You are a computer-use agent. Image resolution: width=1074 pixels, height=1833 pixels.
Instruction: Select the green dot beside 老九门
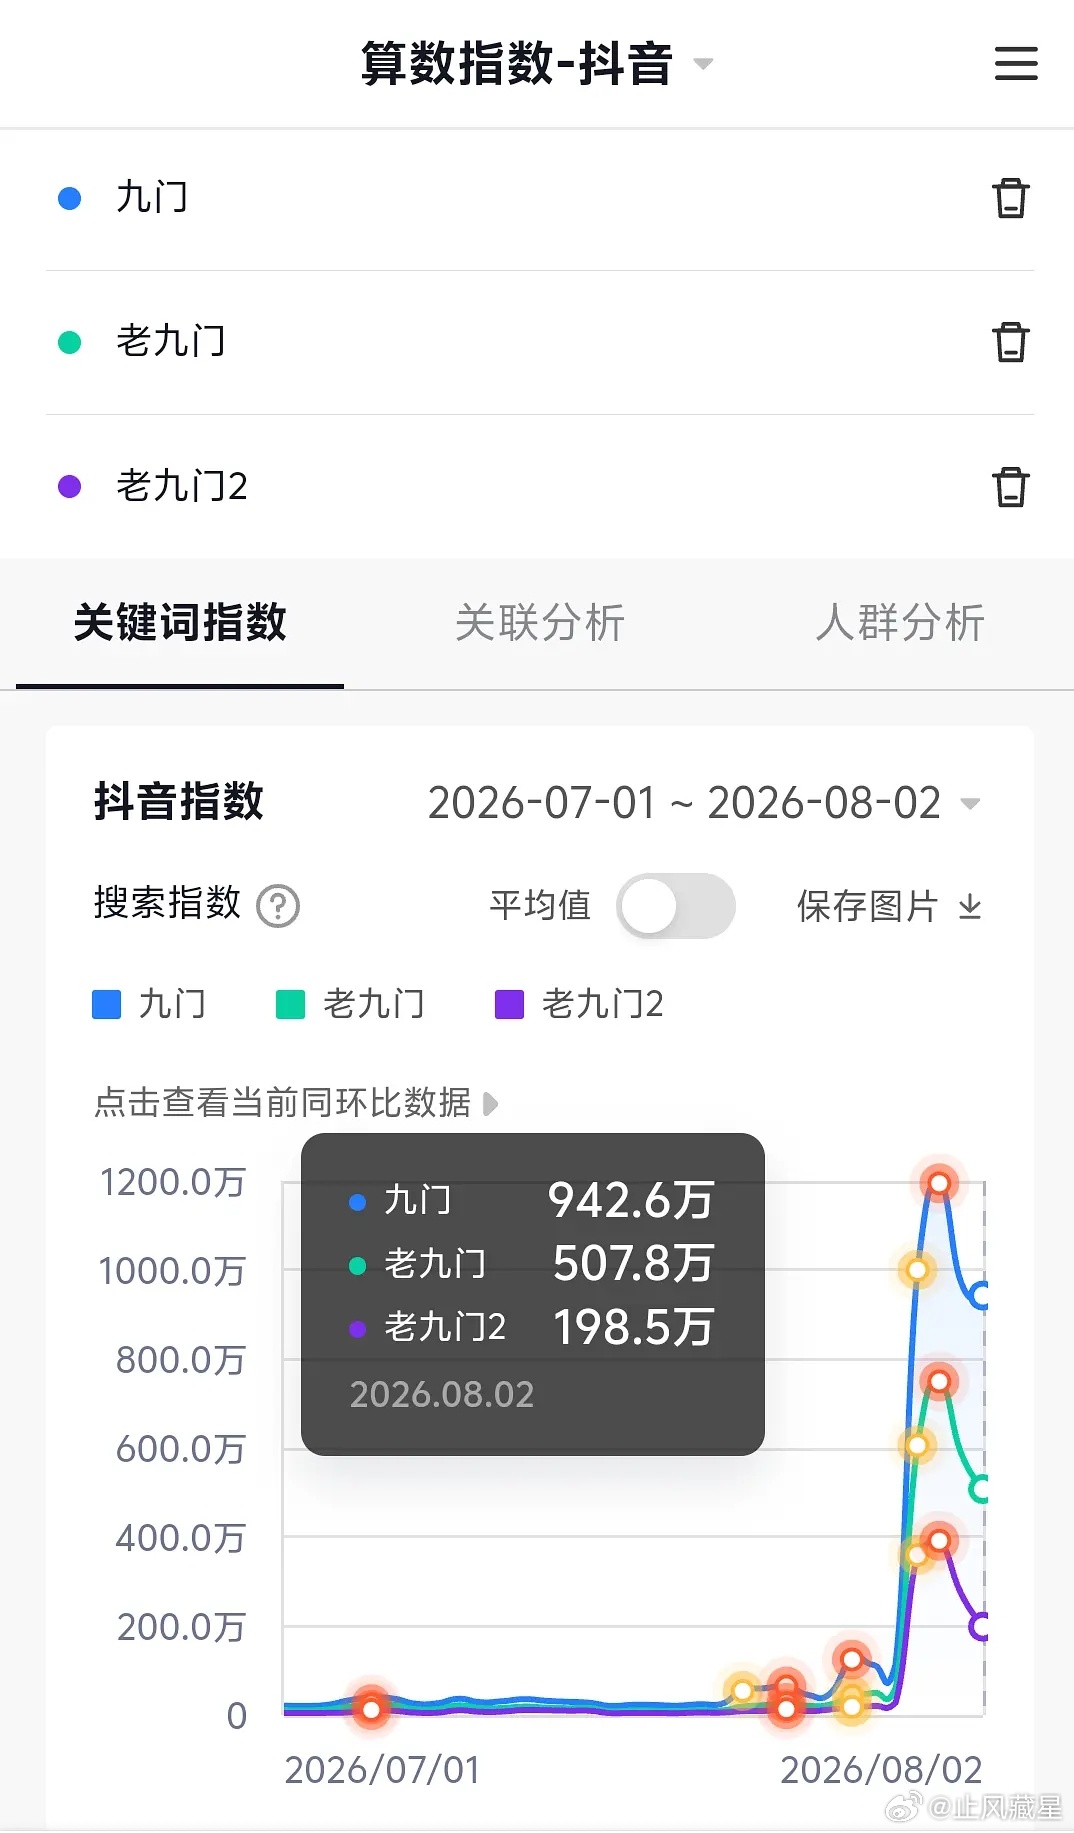70,343
